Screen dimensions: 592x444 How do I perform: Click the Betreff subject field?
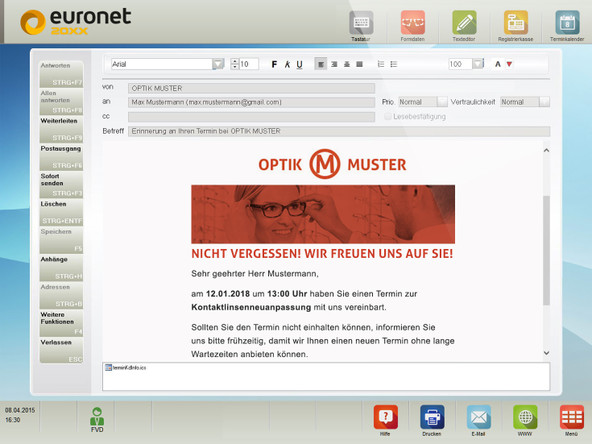coord(339,131)
